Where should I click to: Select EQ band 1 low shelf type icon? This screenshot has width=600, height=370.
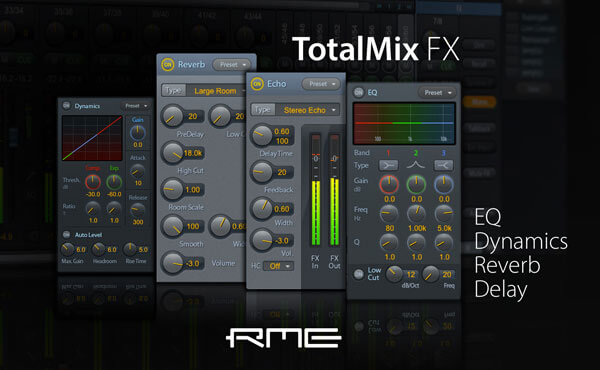point(388,165)
